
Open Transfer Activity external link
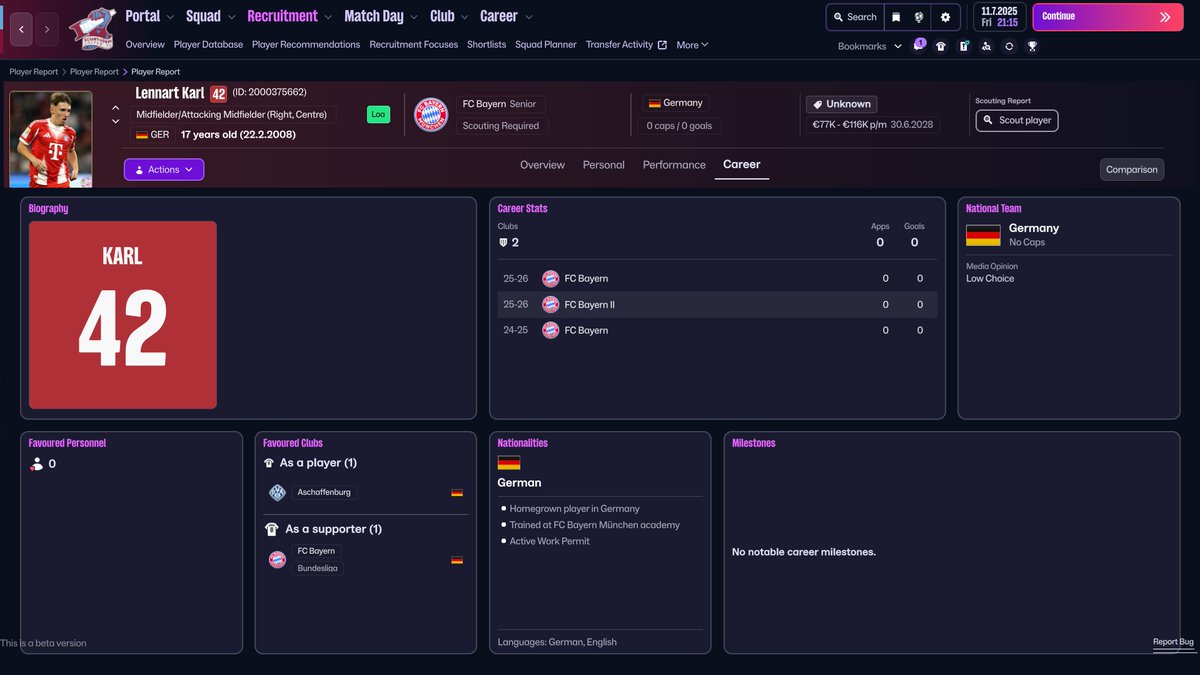click(626, 45)
